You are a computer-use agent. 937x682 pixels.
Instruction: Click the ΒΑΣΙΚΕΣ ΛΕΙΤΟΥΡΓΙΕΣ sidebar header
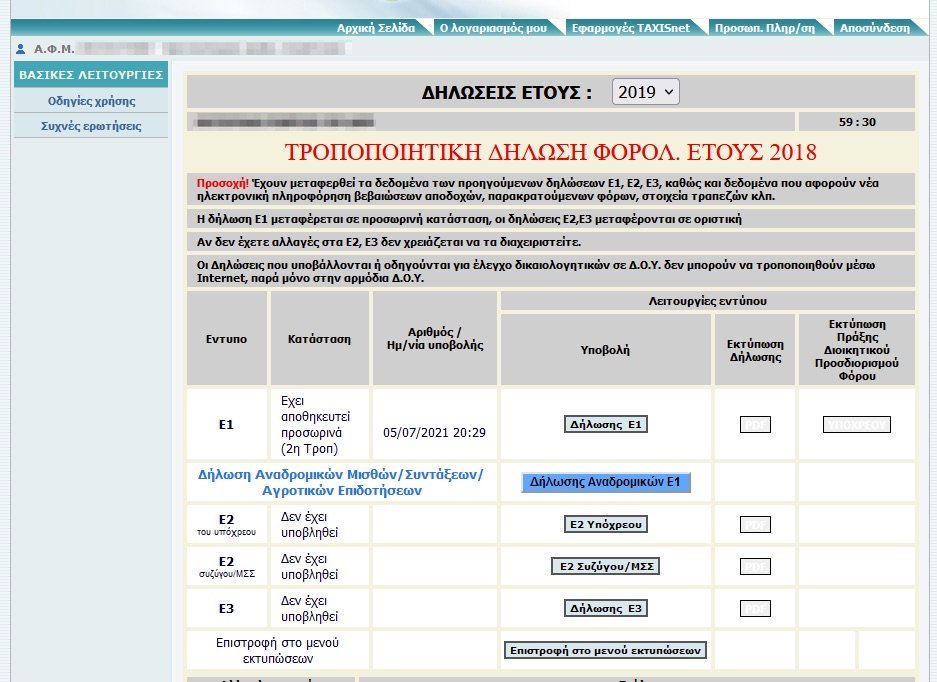tap(91, 75)
